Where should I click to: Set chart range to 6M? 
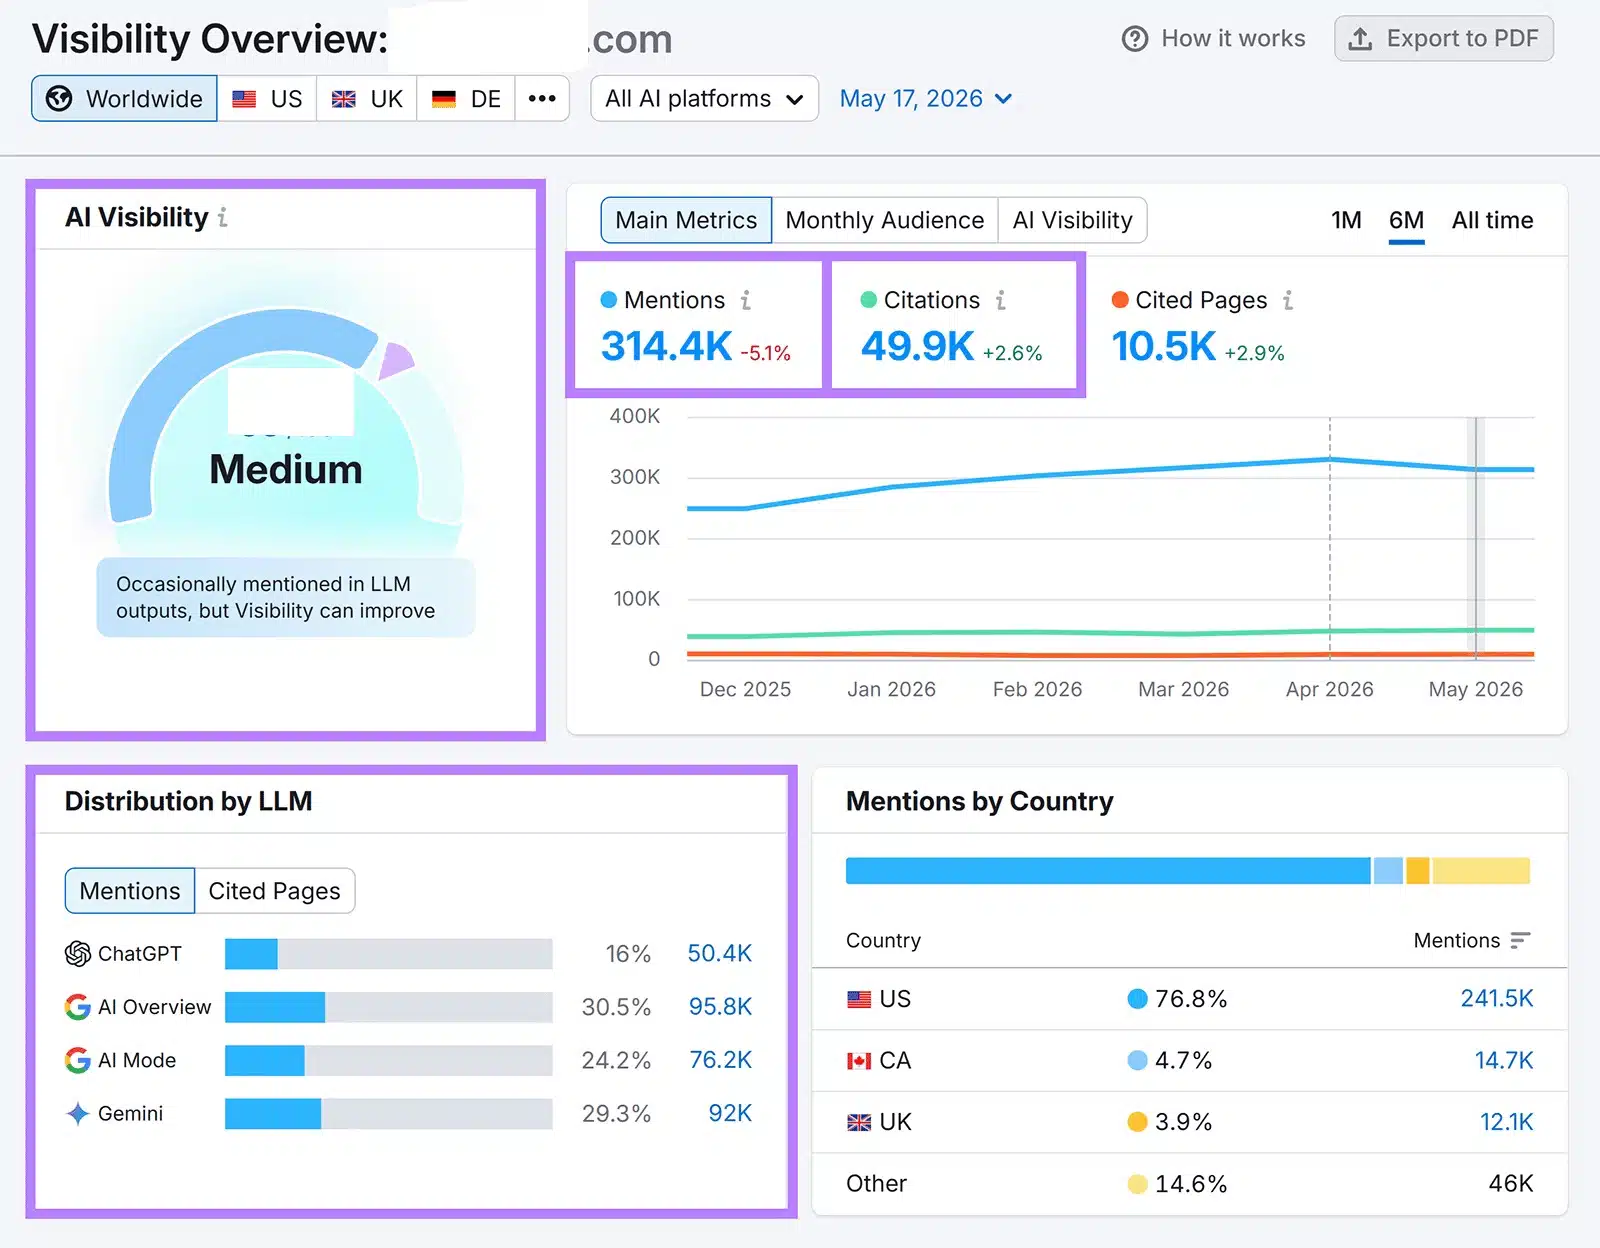1406,220
